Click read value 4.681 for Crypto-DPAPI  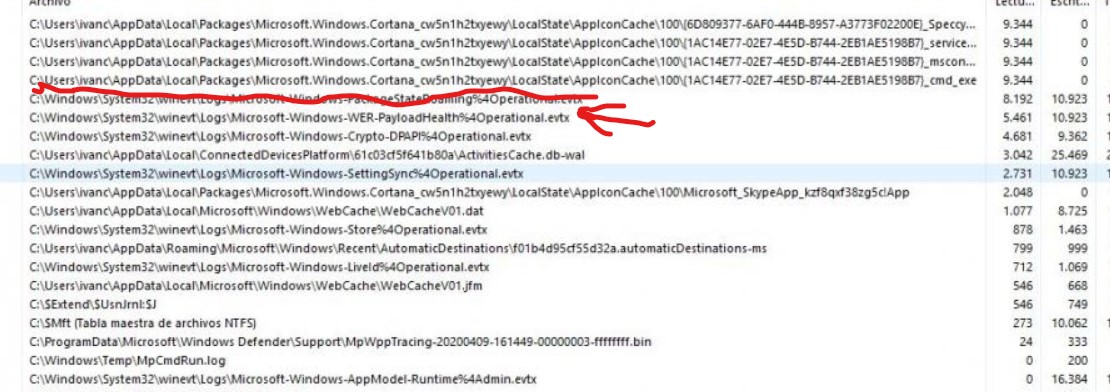click(1017, 136)
